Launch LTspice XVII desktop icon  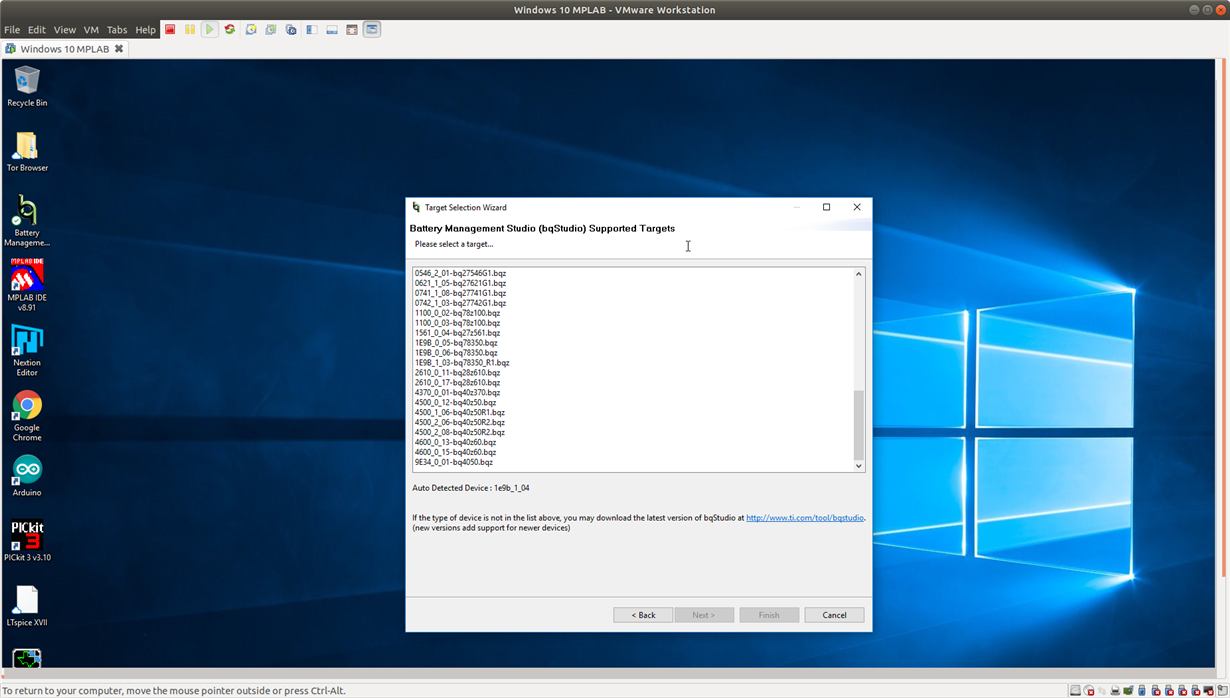click(27, 606)
